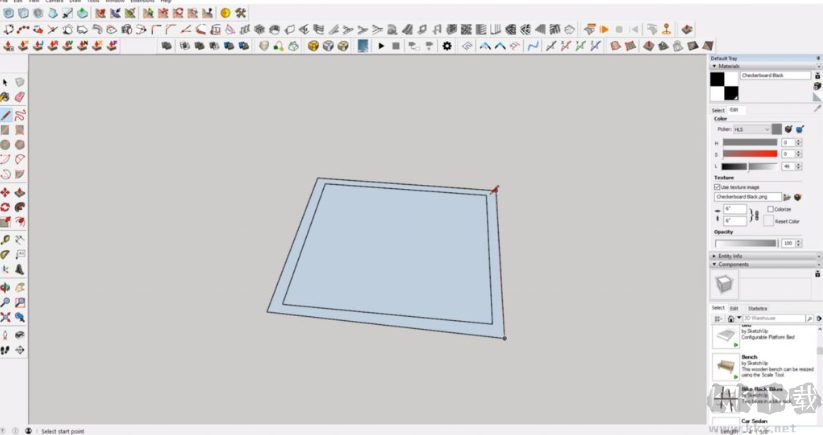
Task: Click the gray current color swatch
Action: [x=776, y=129]
